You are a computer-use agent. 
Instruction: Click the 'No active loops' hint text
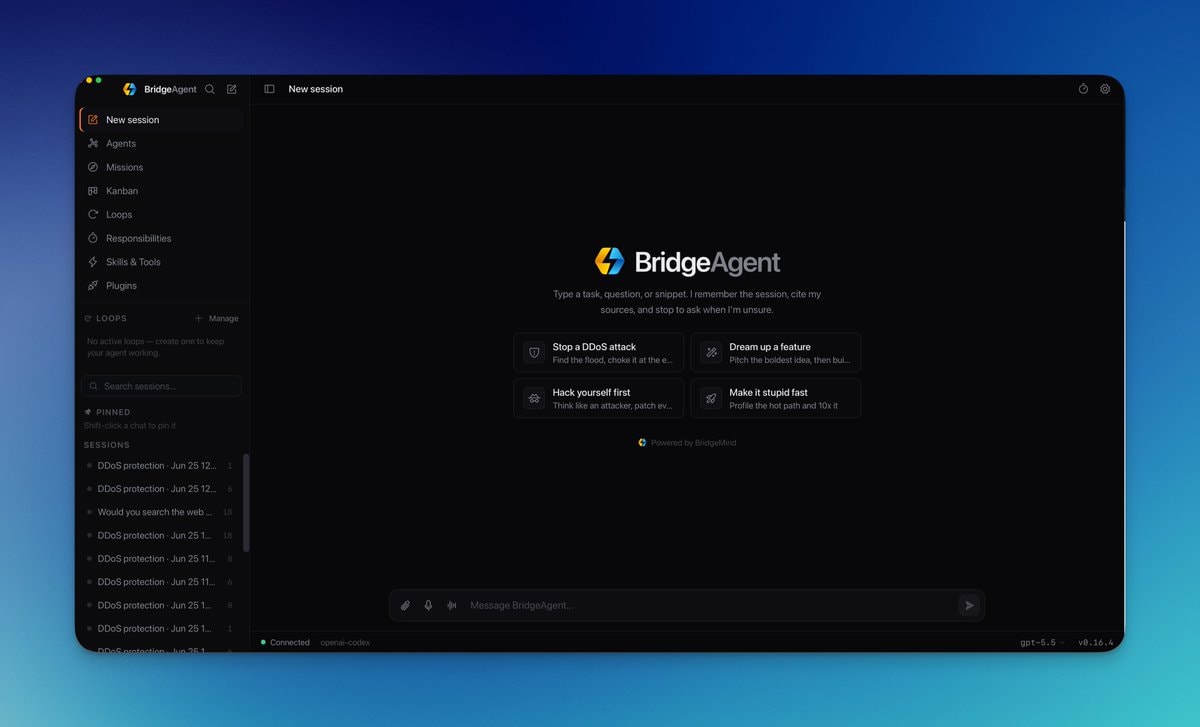click(155, 347)
